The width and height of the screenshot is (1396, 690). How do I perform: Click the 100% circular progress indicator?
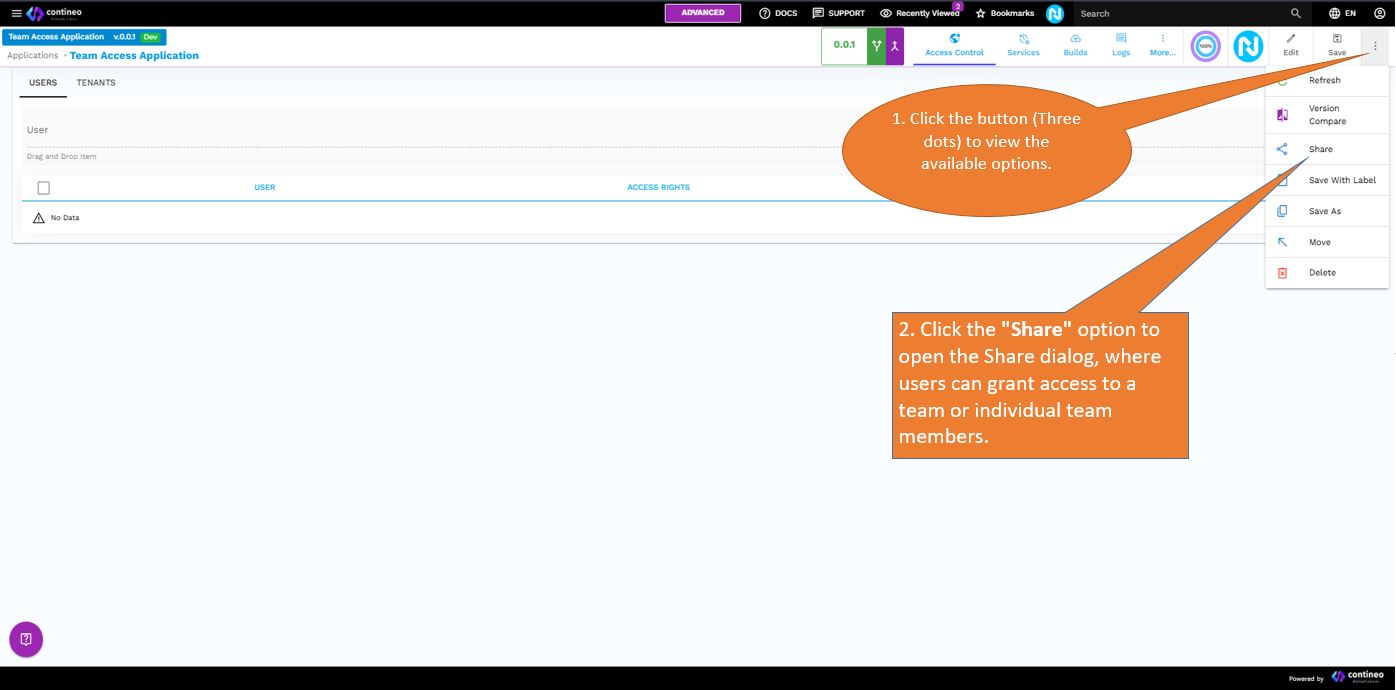pos(1206,46)
